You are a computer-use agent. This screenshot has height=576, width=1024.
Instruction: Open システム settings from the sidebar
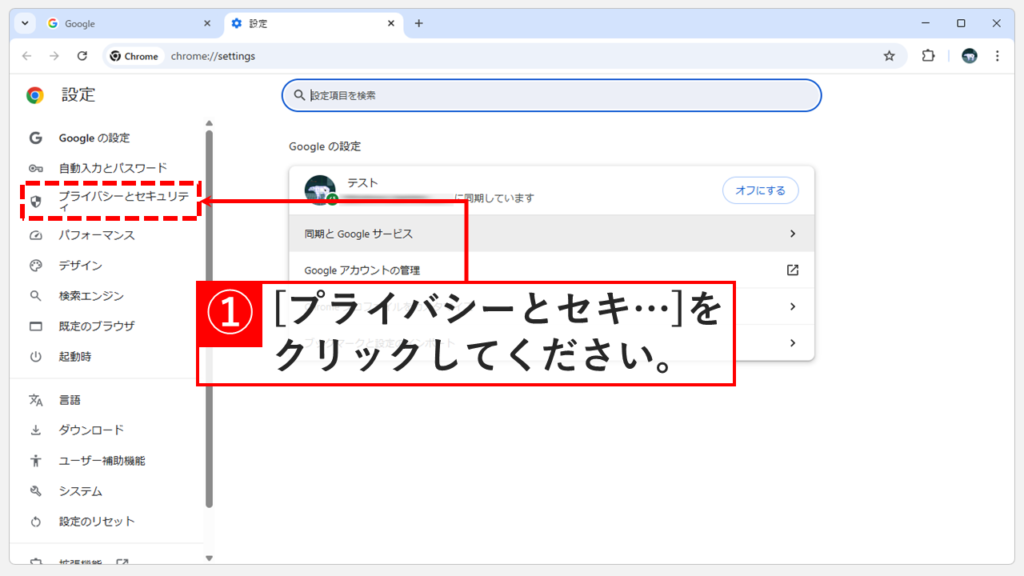pos(80,491)
